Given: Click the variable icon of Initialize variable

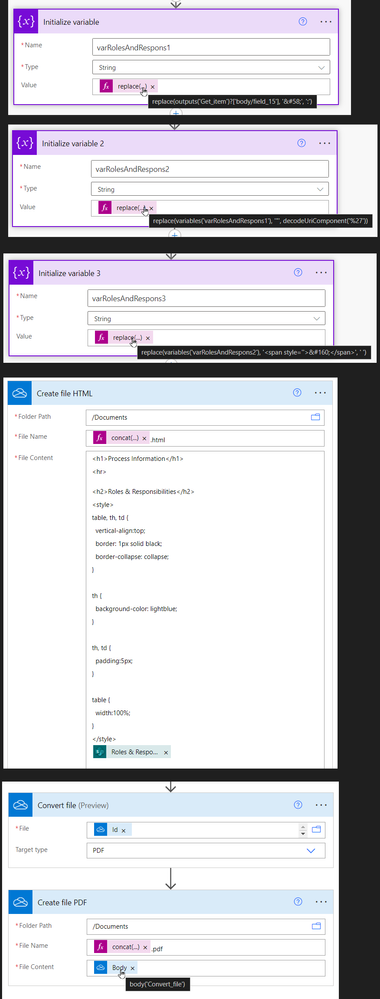Looking at the screenshot, I should pos(26,22).
